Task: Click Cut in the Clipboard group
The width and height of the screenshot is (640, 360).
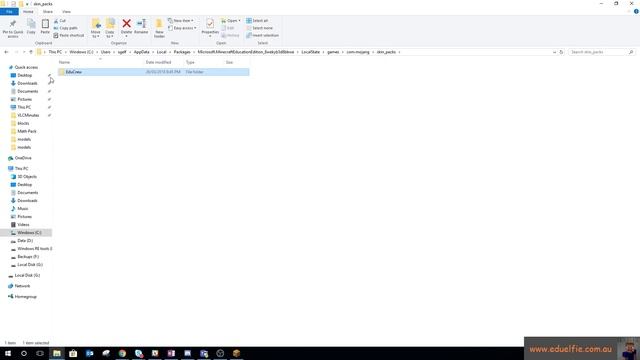Action: [60, 21]
